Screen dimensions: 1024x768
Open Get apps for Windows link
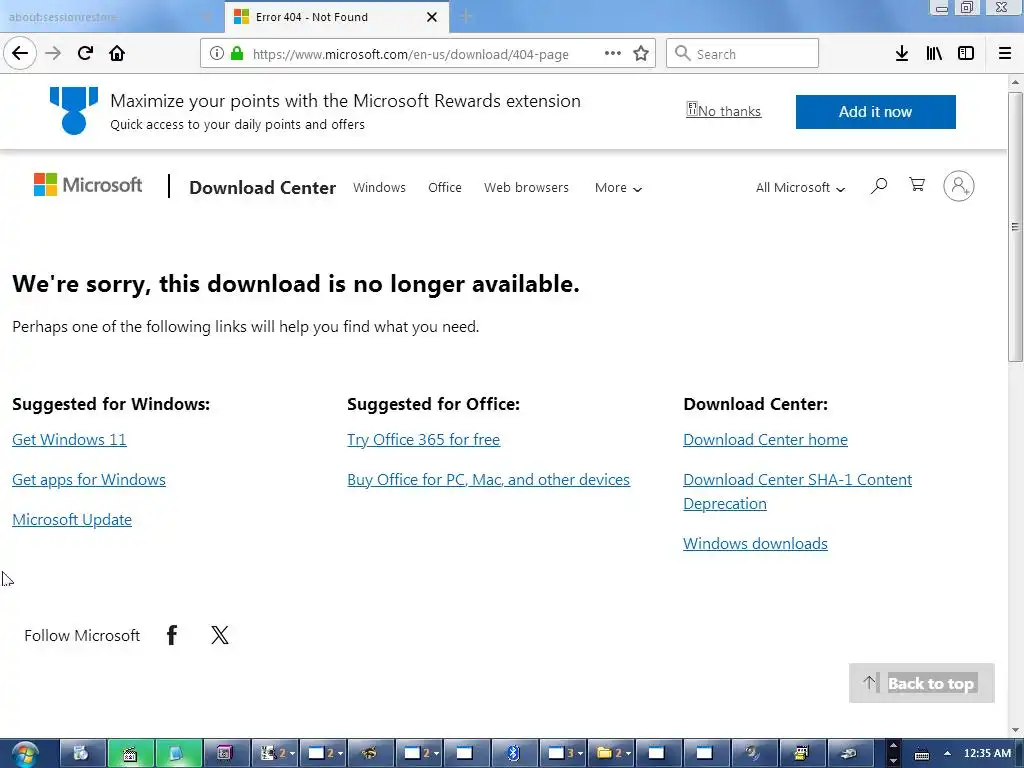(89, 479)
